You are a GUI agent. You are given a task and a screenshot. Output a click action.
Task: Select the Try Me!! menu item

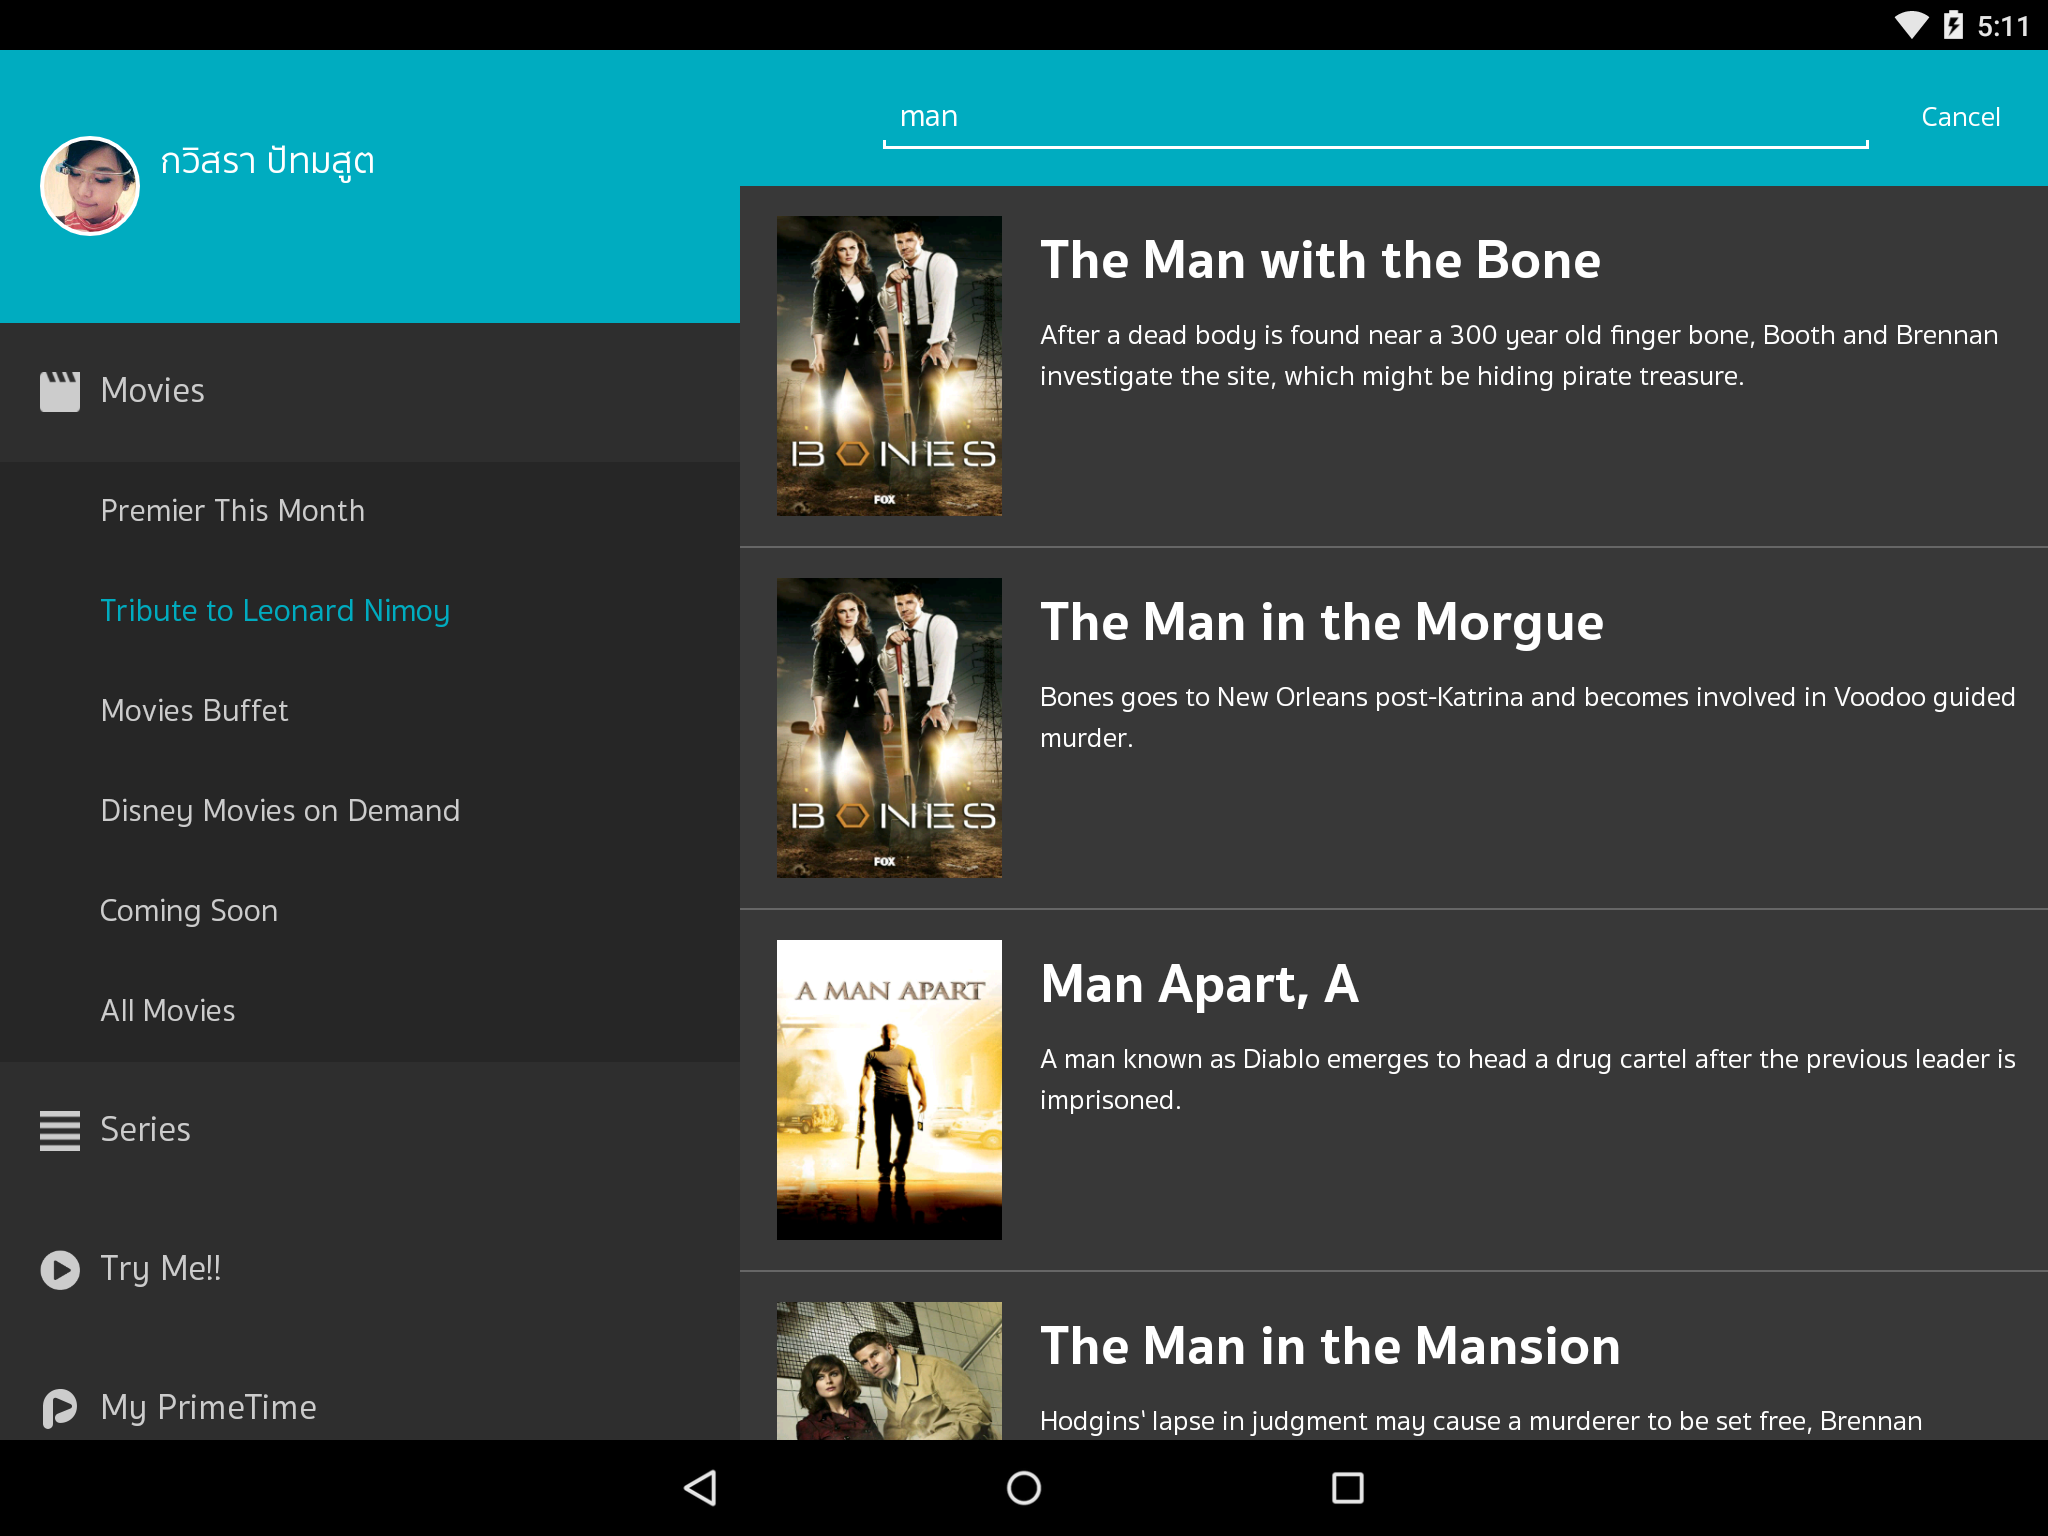point(370,1269)
